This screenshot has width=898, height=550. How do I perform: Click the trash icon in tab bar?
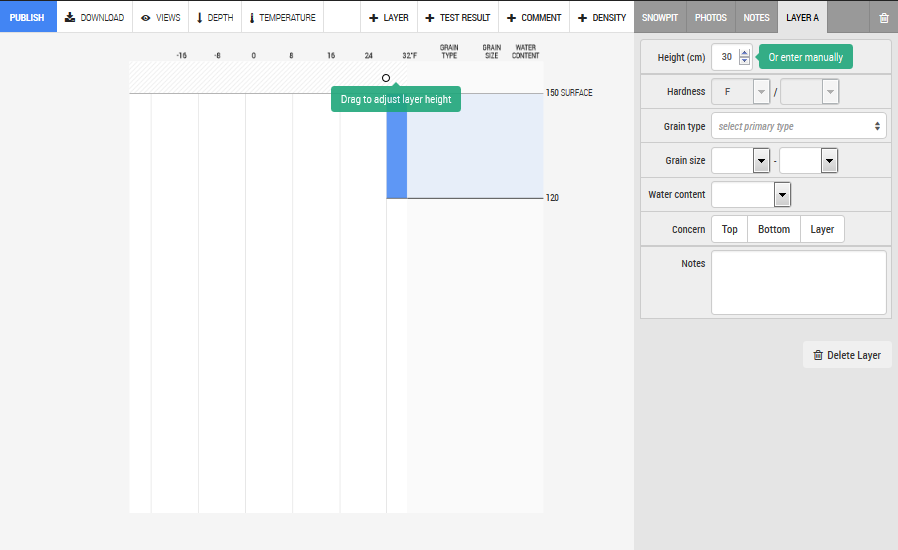[x=884, y=18]
